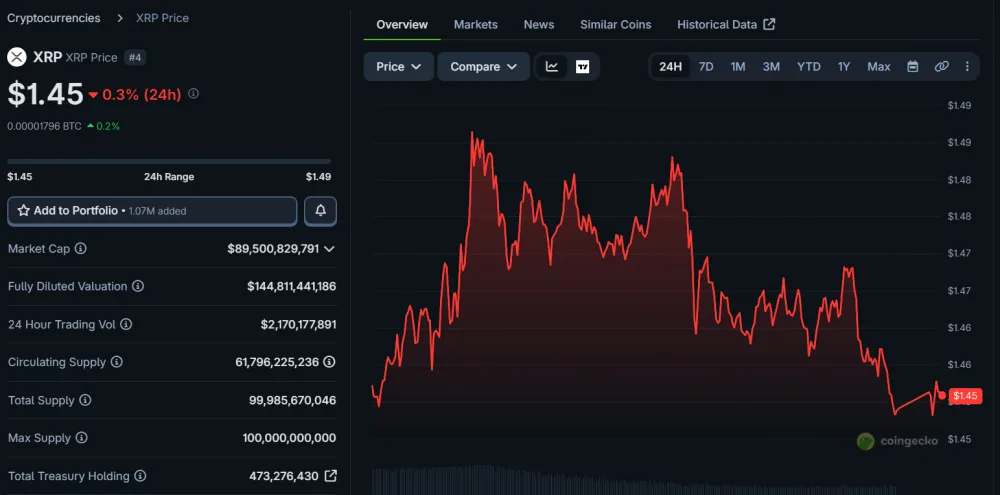Image resolution: width=1000 pixels, height=495 pixels.
Task: Show info for Total Treasury Holding
Action: pyautogui.click(x=140, y=476)
